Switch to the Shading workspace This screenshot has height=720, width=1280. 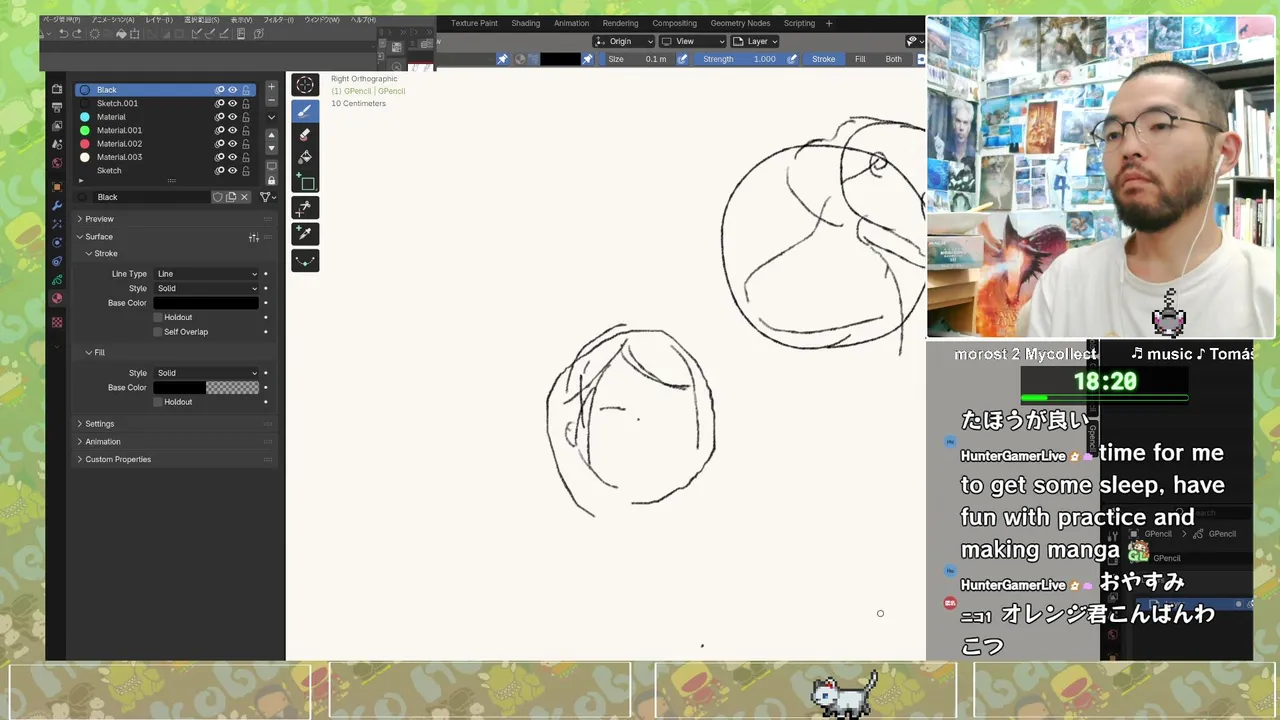pyautogui.click(x=525, y=23)
